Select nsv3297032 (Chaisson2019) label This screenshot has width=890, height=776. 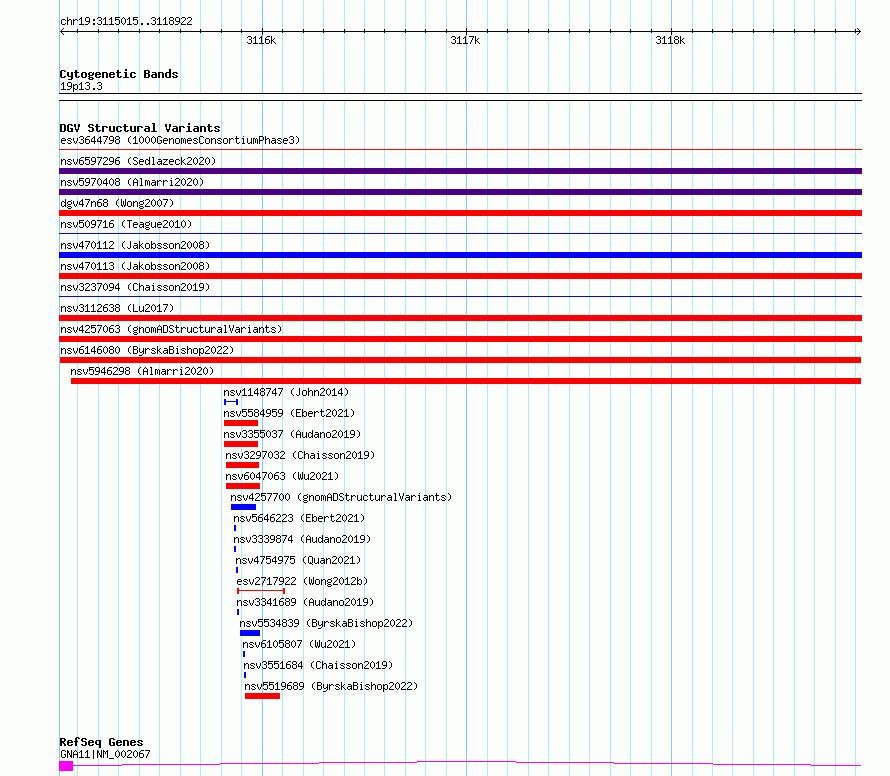point(300,455)
